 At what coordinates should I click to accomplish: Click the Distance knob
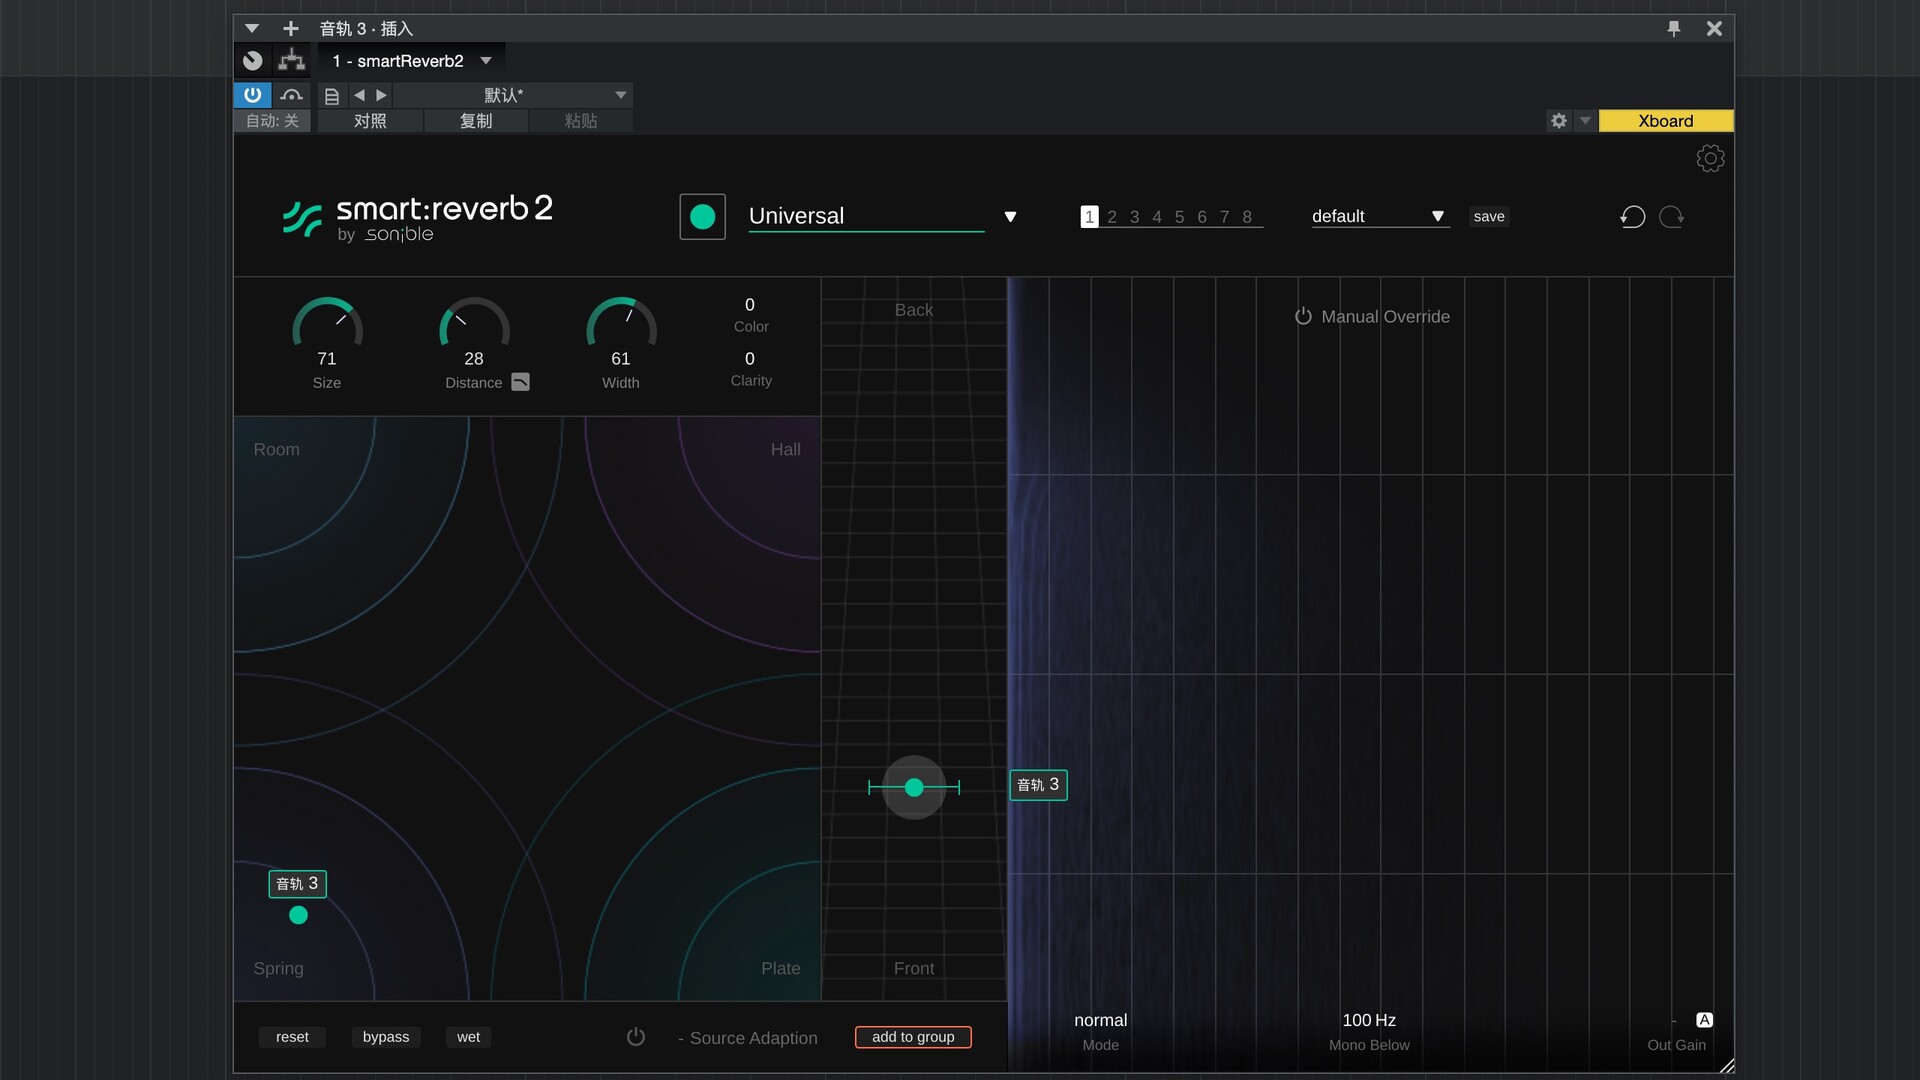[474, 323]
